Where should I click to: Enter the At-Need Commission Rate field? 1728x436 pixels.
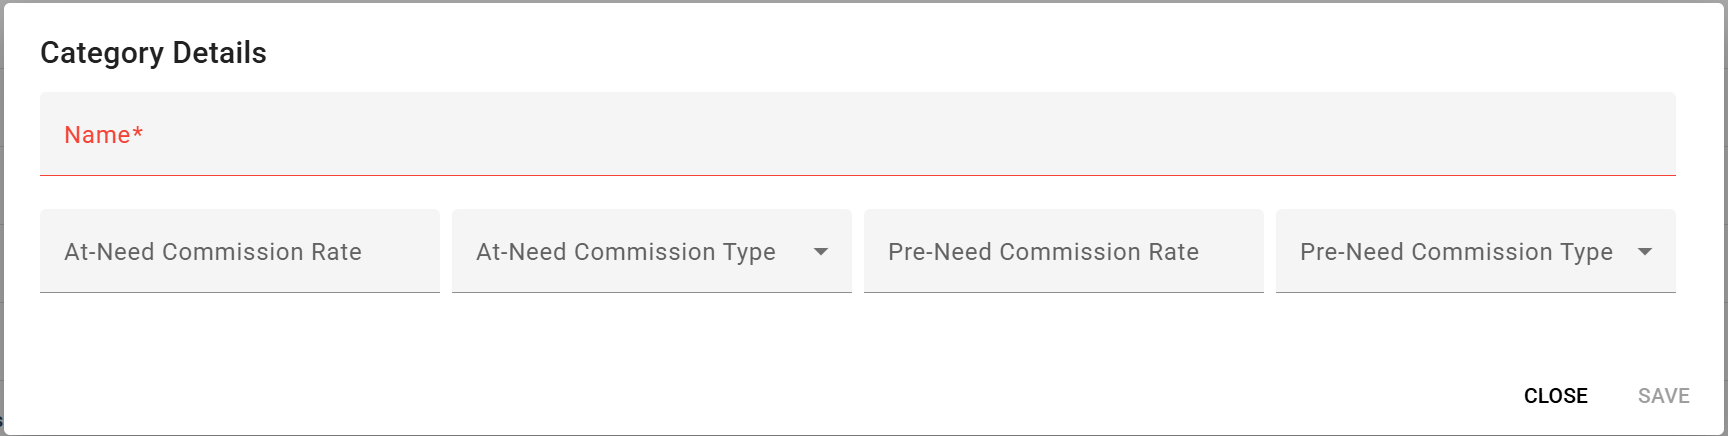[239, 252]
